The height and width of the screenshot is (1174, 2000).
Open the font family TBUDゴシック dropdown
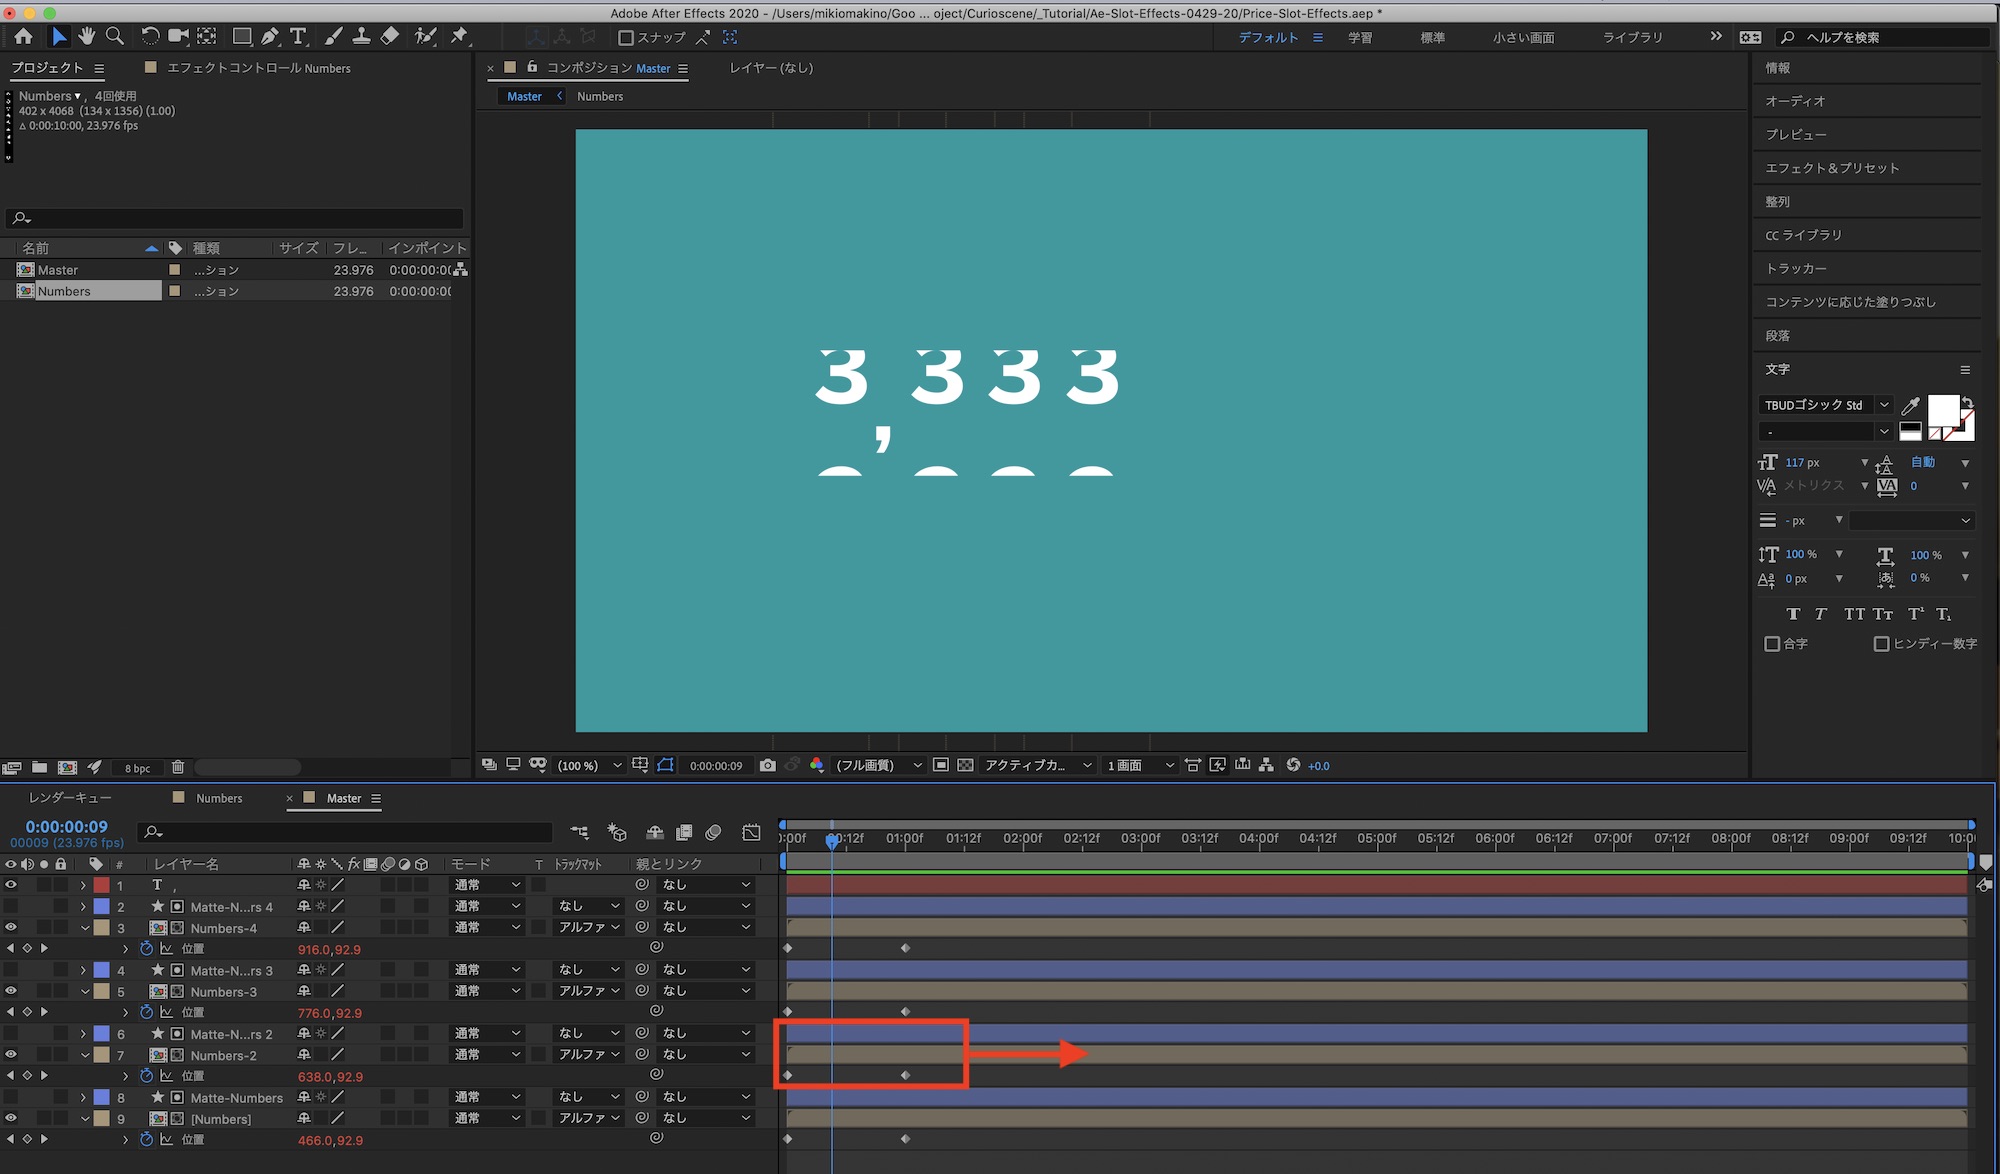[x=1884, y=405]
